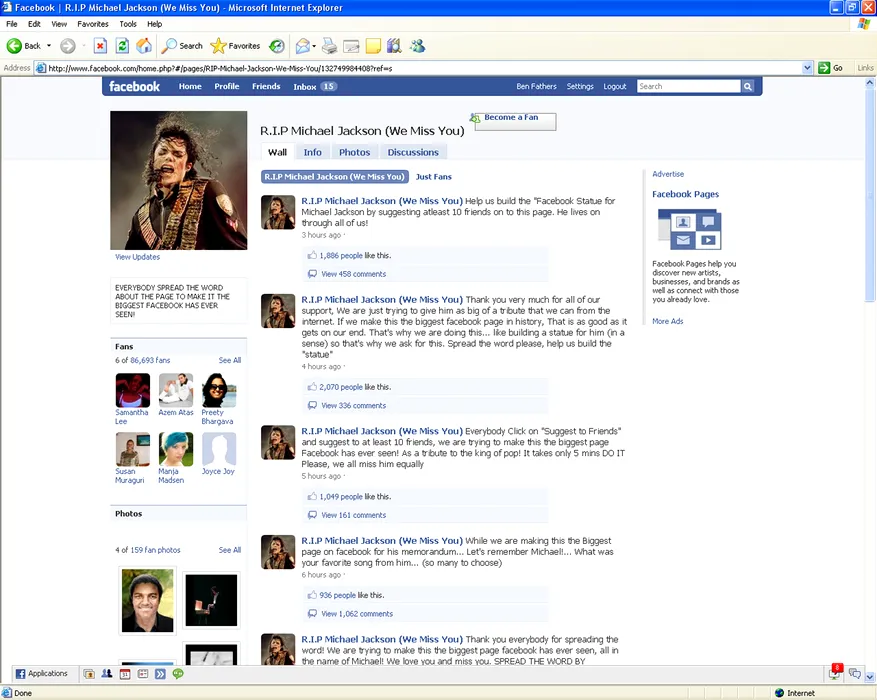The width and height of the screenshot is (877, 700).
Task: Click the Edit toolbar icon beside Print
Action: (x=351, y=46)
